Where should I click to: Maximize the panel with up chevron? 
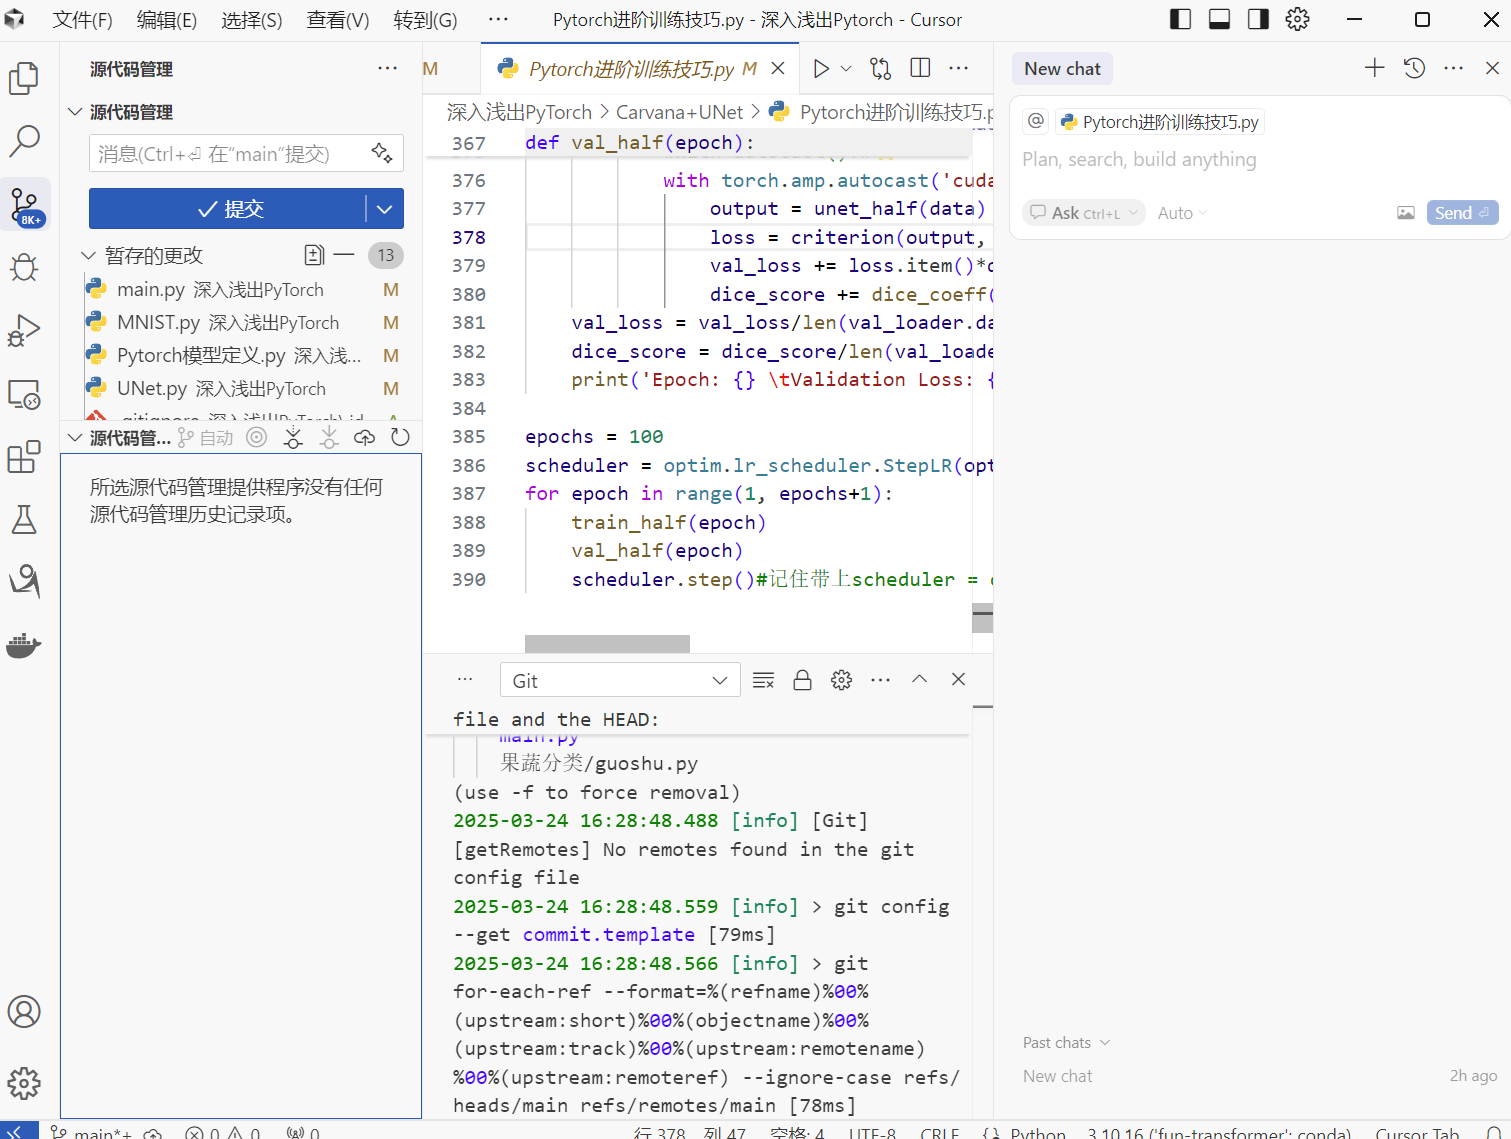919,680
